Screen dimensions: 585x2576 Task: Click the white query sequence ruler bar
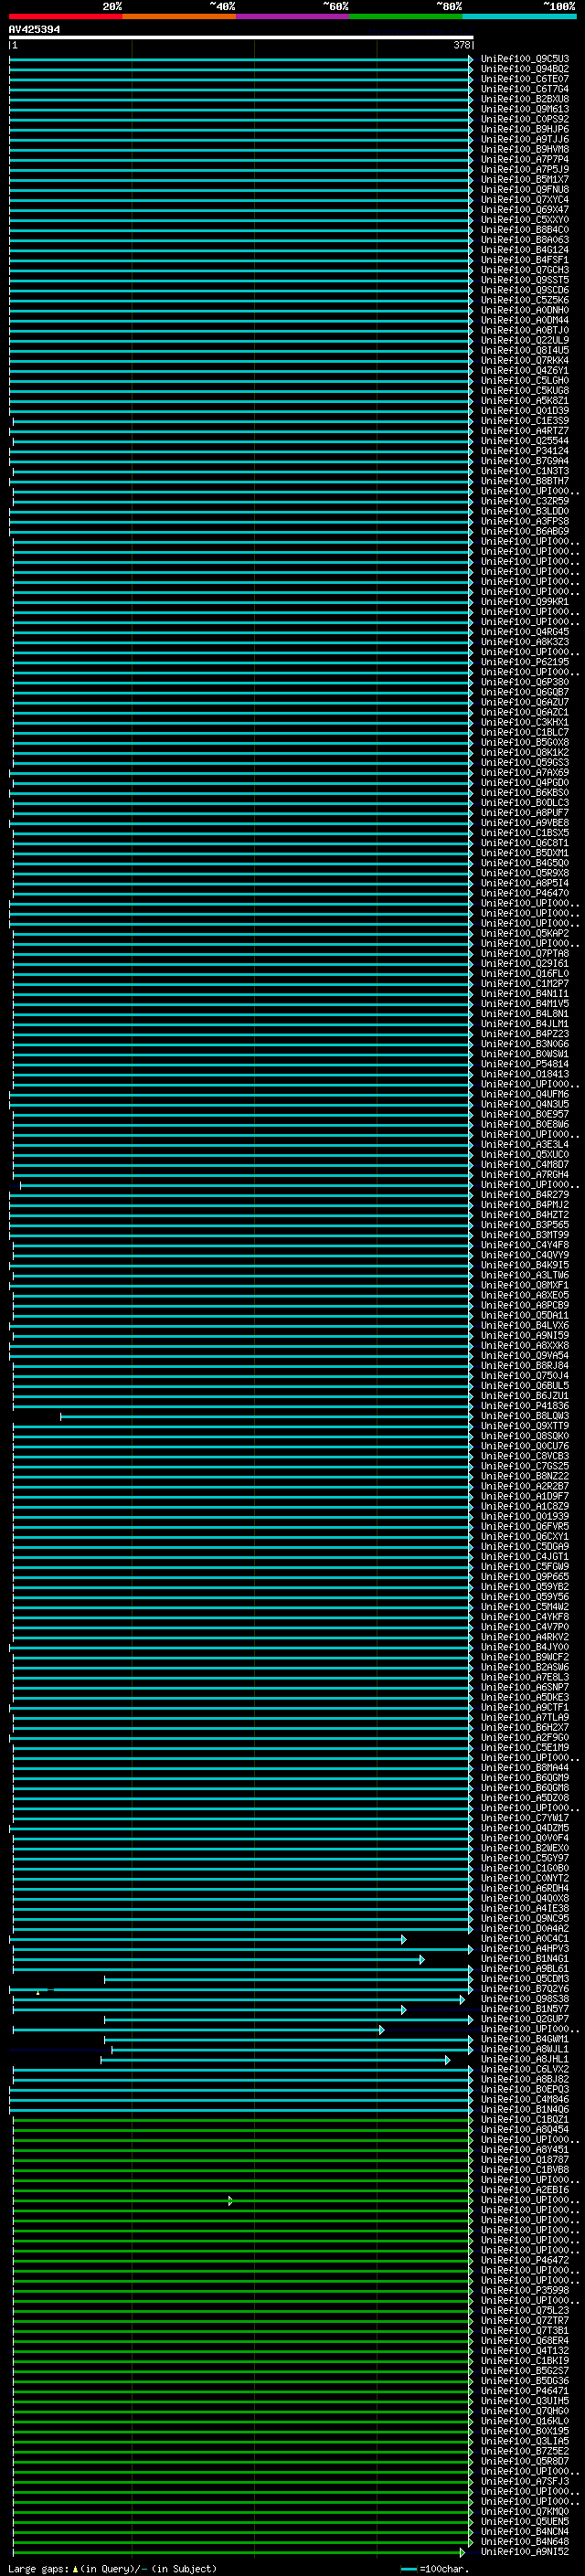pos(241,37)
